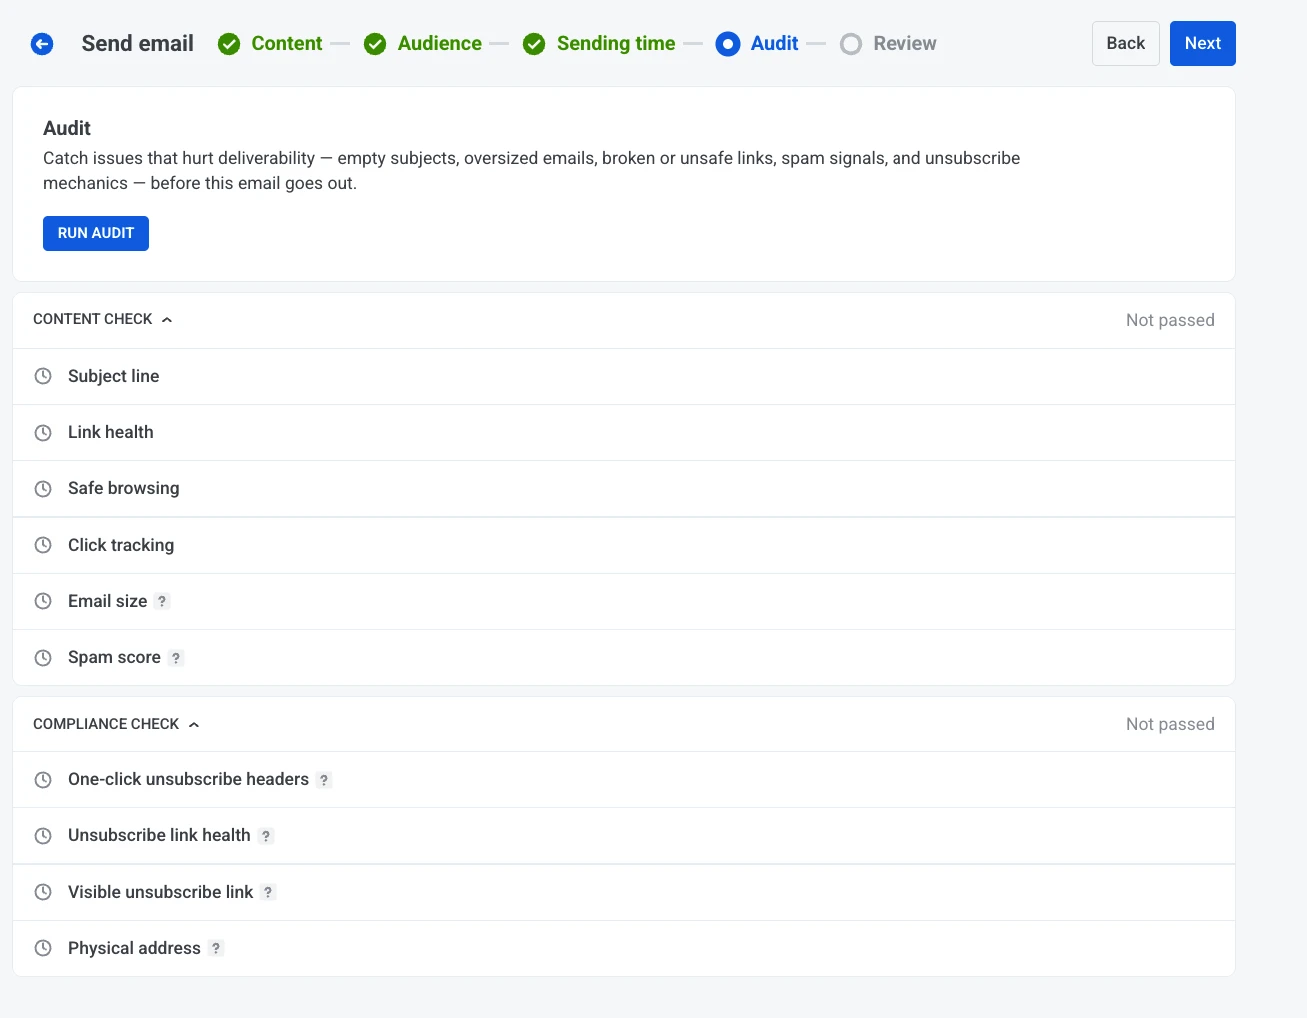Screen dimensions: 1307x1018
Task: Click the clock icon beside Spam score
Action: (43, 658)
